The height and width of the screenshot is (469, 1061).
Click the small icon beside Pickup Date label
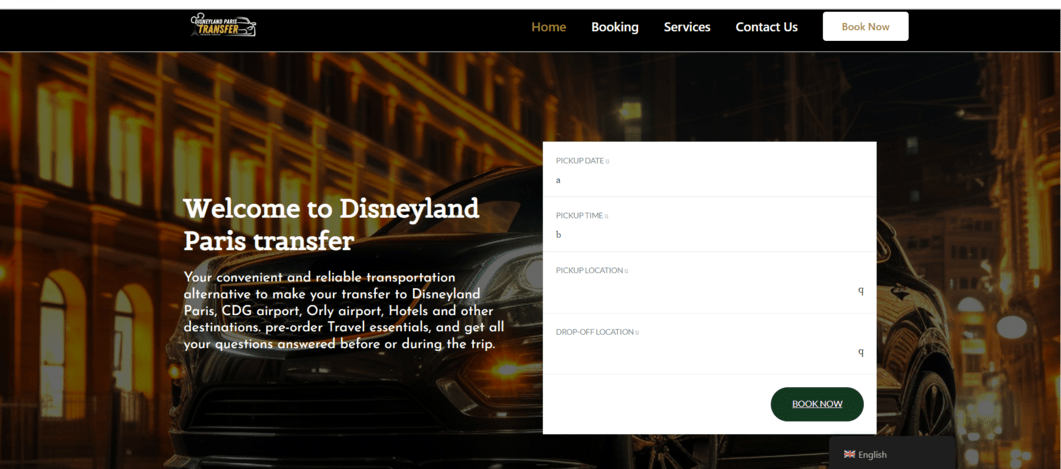[x=608, y=161]
